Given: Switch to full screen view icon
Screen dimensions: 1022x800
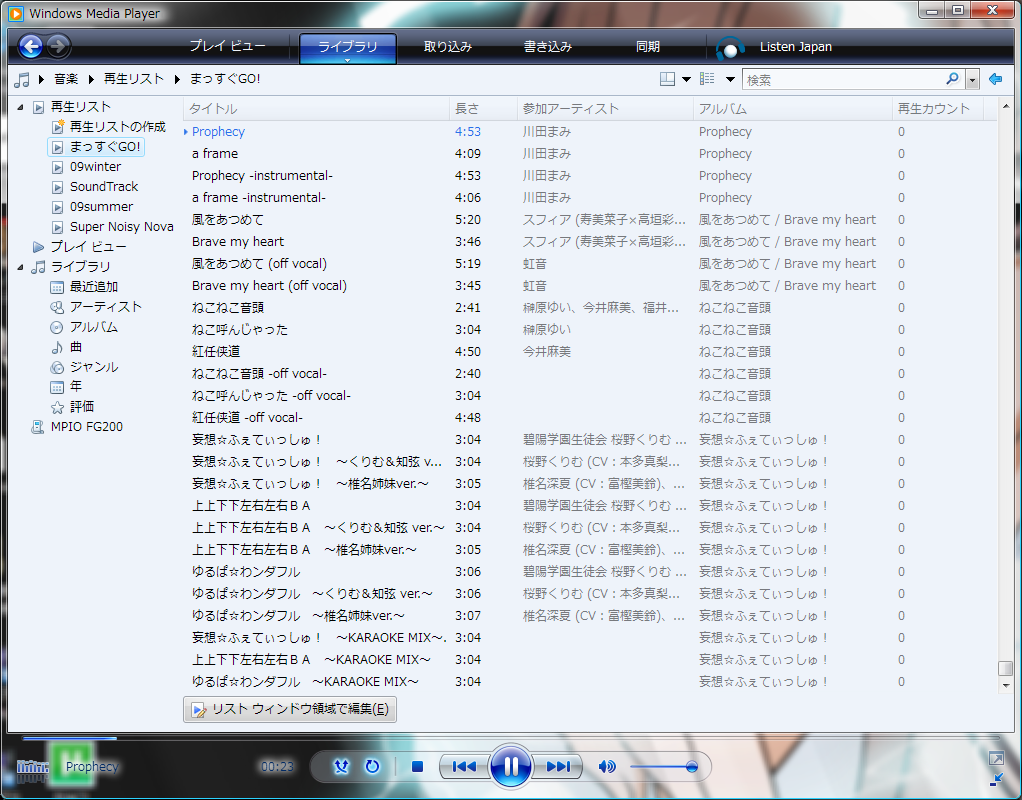Looking at the screenshot, I should click(996, 758).
